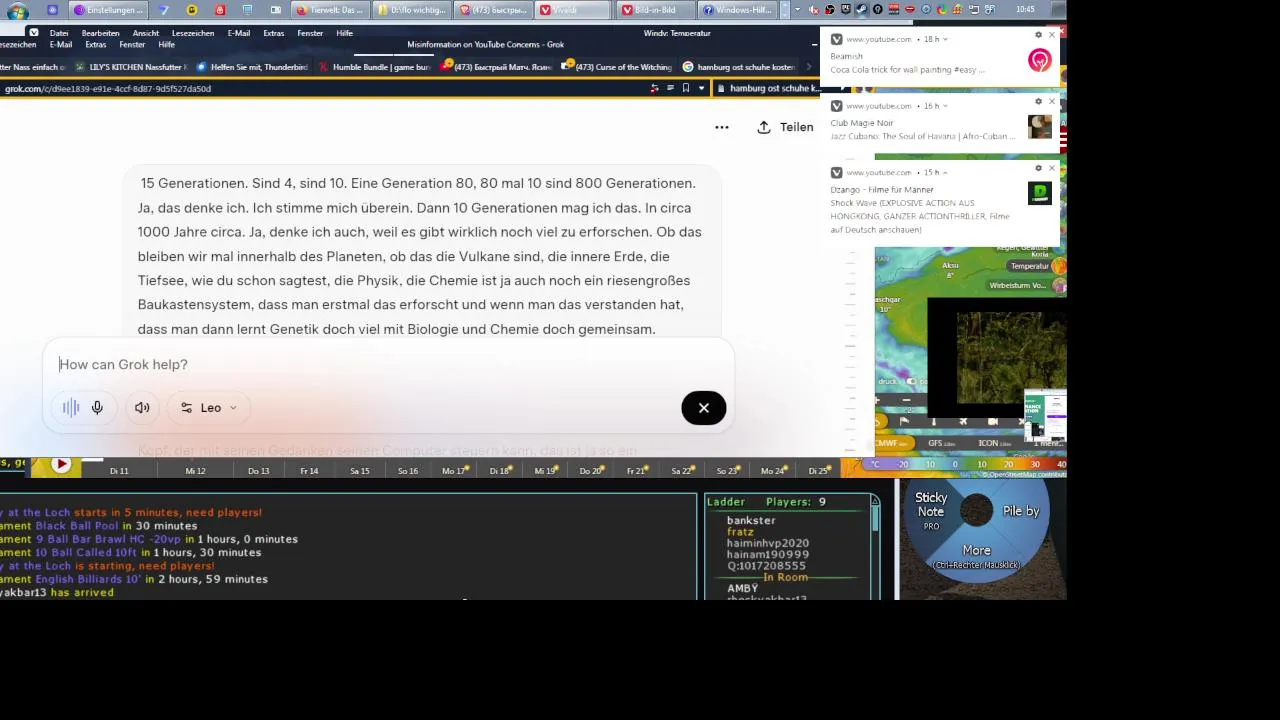Open 'Helfen Sie mit, Thunderbird' bookmark
1280x720 pixels.
(x=252, y=67)
